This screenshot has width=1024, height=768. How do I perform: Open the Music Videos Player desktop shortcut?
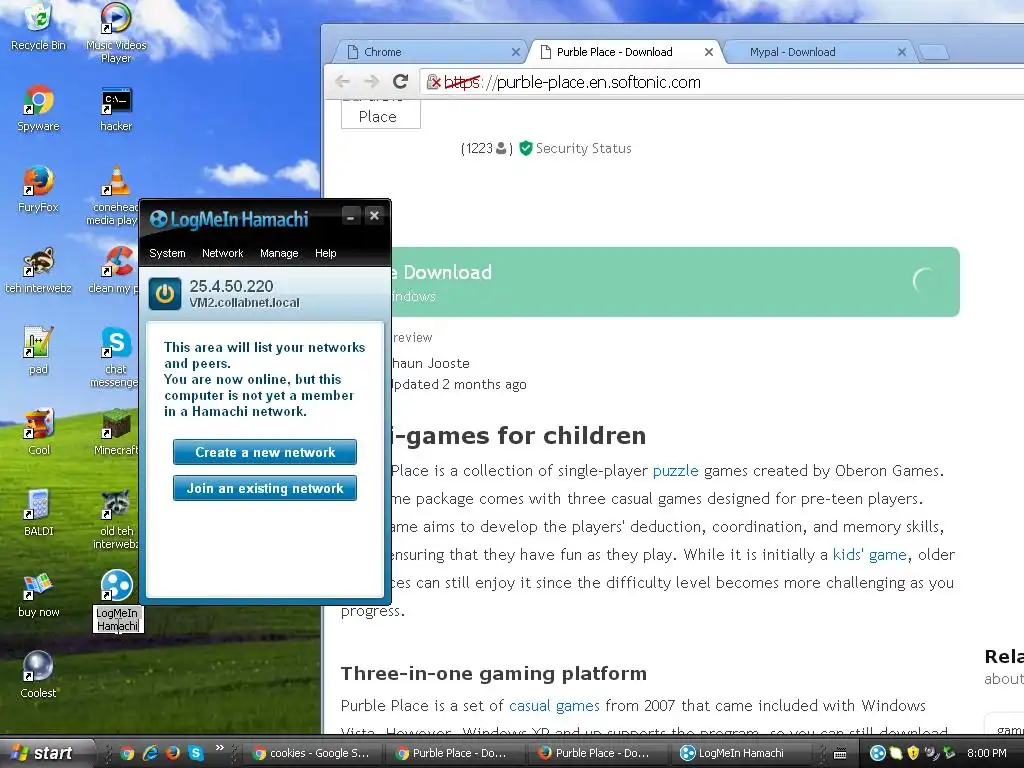[116, 33]
